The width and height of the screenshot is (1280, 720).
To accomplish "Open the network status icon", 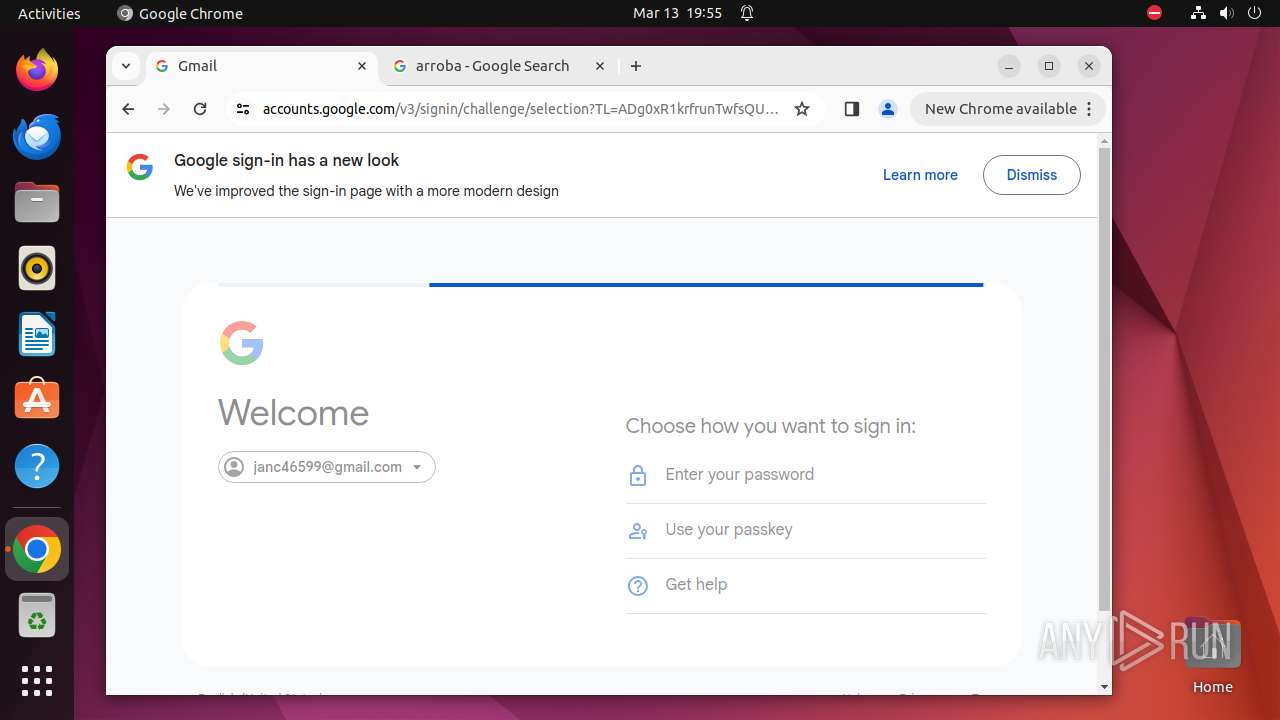I will (1198, 13).
